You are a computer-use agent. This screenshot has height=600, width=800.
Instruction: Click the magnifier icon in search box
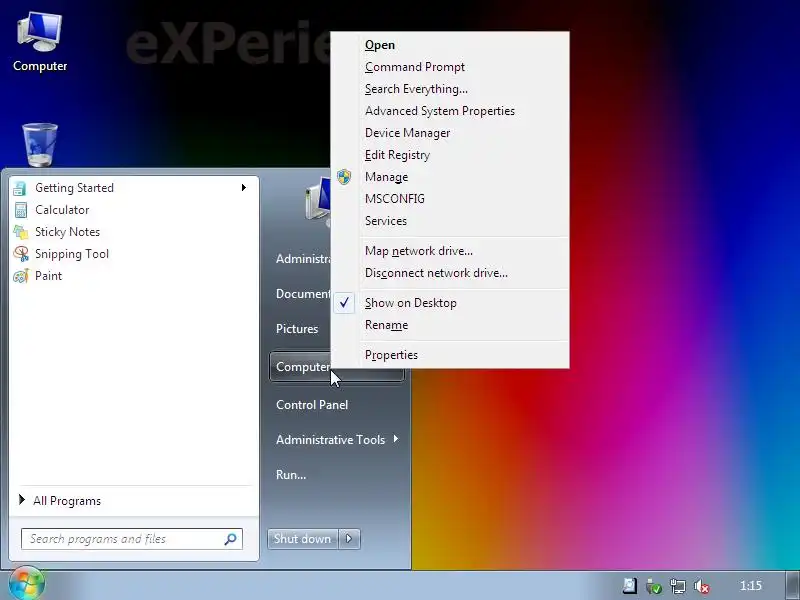(x=231, y=539)
